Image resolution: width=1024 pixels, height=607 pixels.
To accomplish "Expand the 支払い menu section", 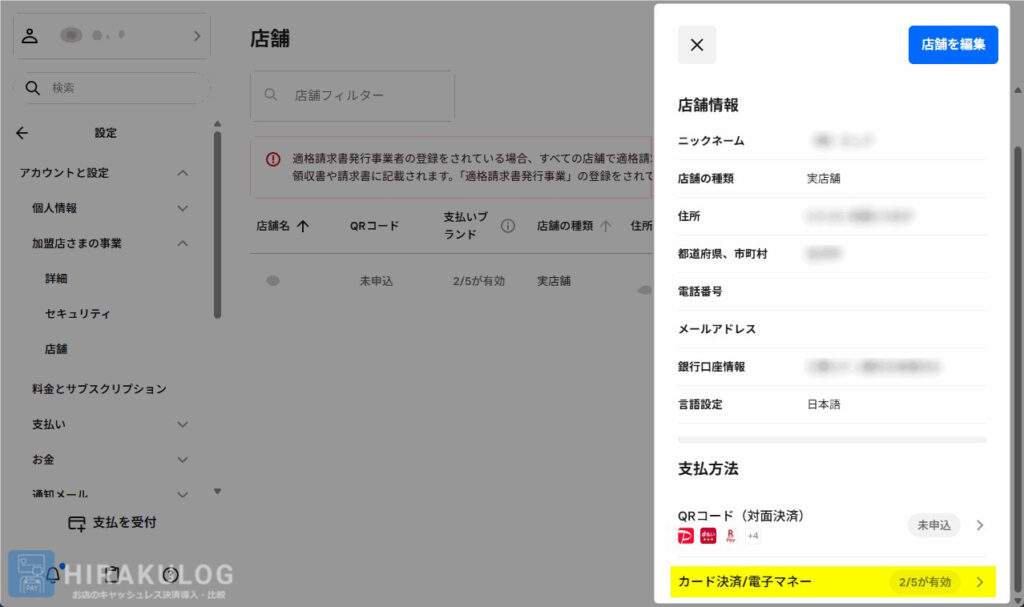I will click(182, 424).
